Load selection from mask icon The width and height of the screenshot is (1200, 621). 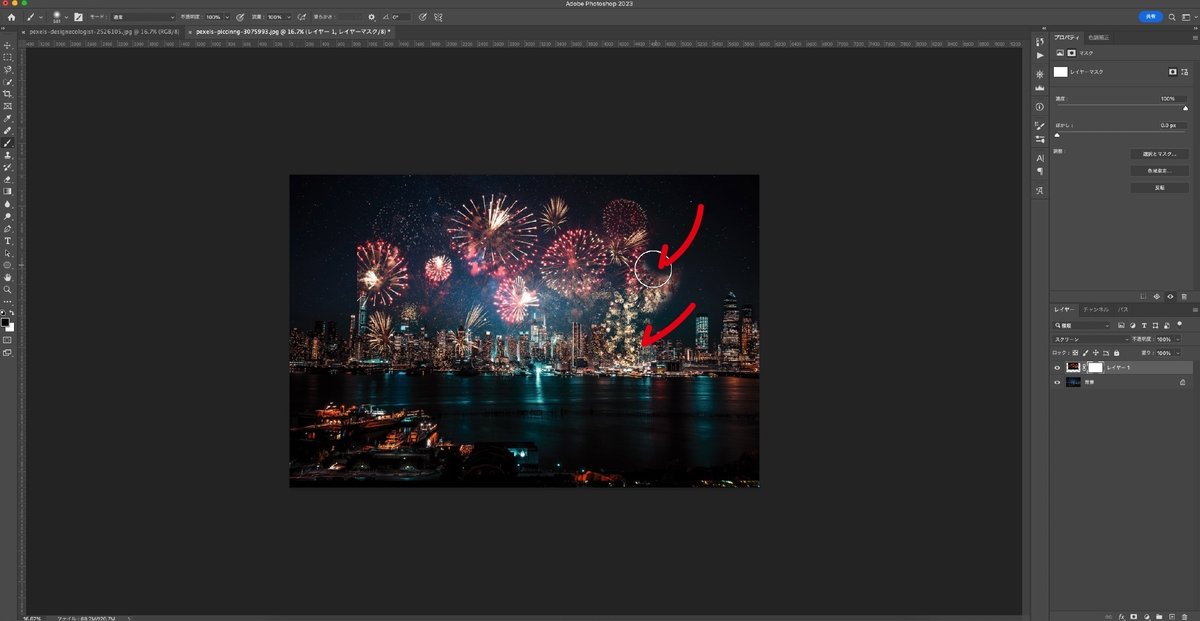coord(1144,296)
